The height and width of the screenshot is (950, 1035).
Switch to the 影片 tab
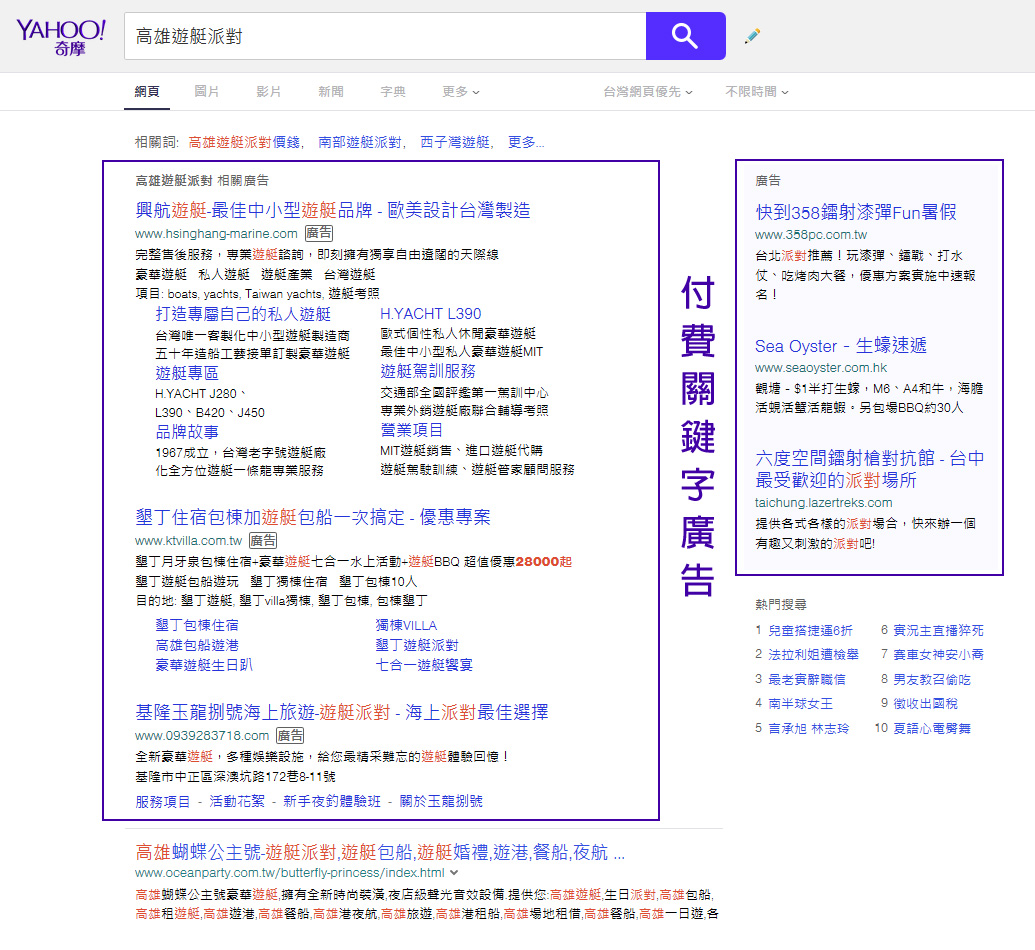tap(269, 92)
